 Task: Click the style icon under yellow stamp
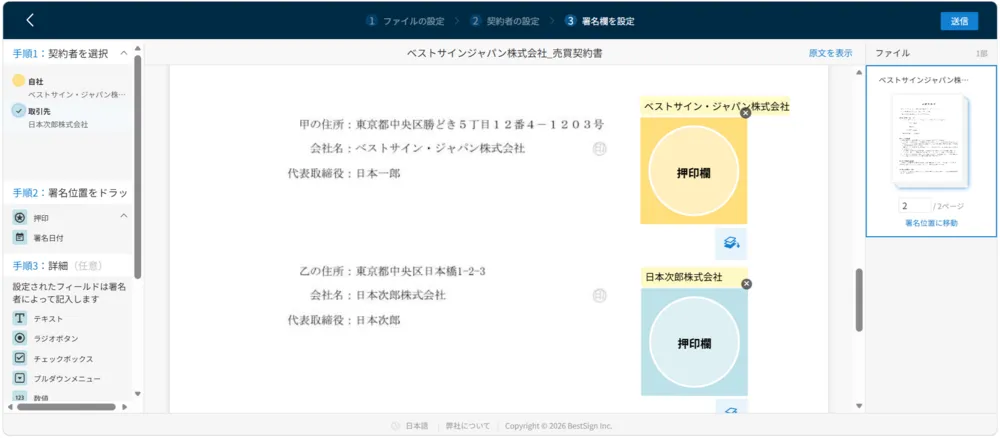(731, 244)
